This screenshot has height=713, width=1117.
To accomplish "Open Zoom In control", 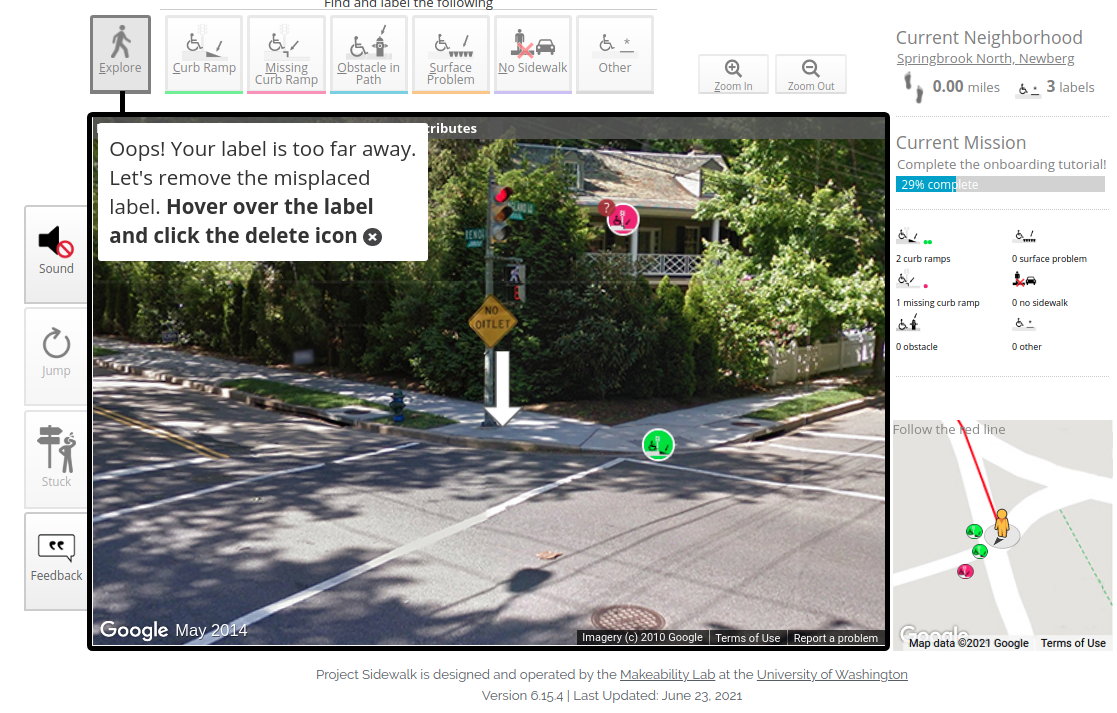I will [733, 74].
